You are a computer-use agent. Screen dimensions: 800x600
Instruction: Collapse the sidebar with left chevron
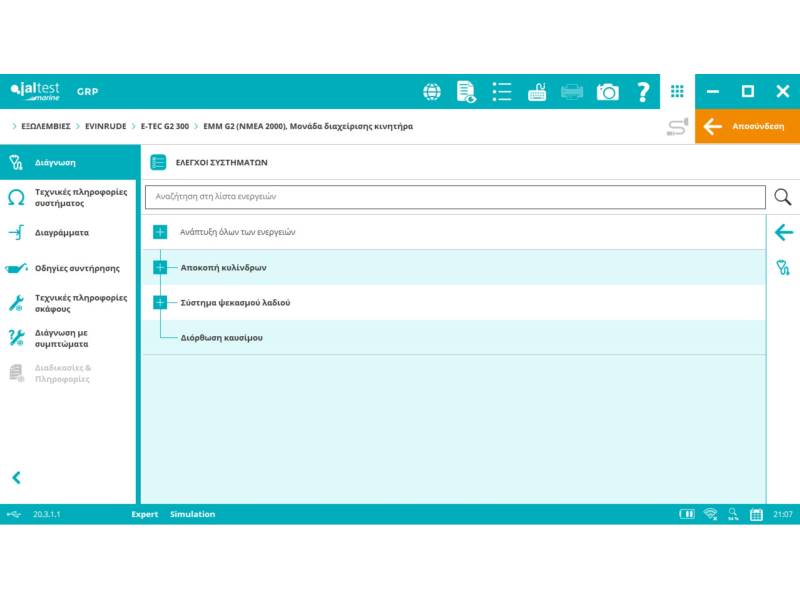pos(16,478)
